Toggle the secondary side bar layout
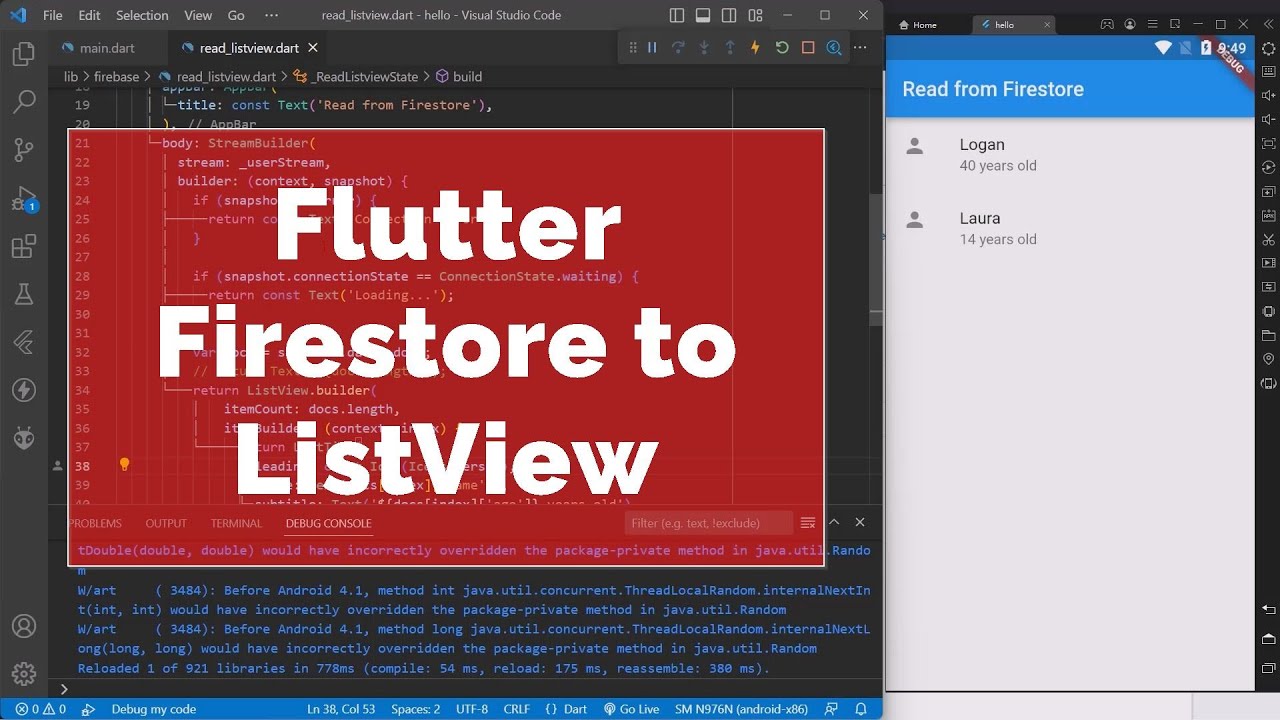Image resolution: width=1280 pixels, height=720 pixels. (x=729, y=15)
